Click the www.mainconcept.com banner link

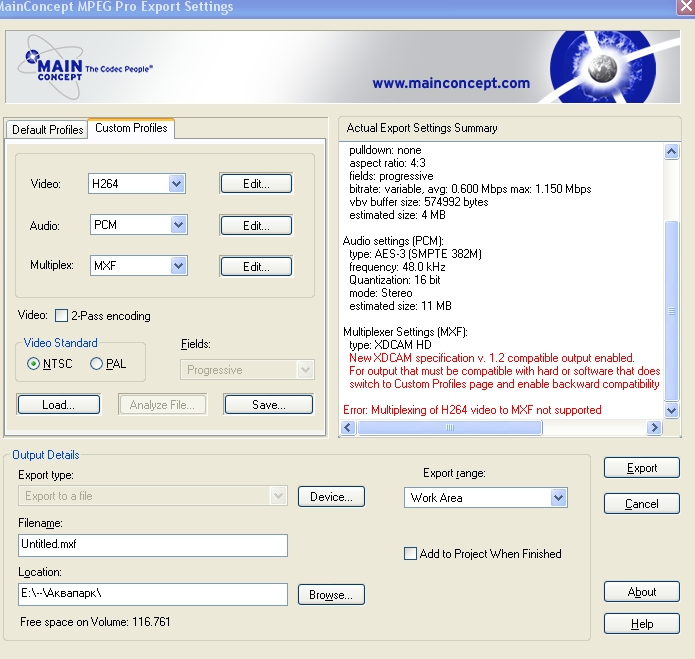451,83
